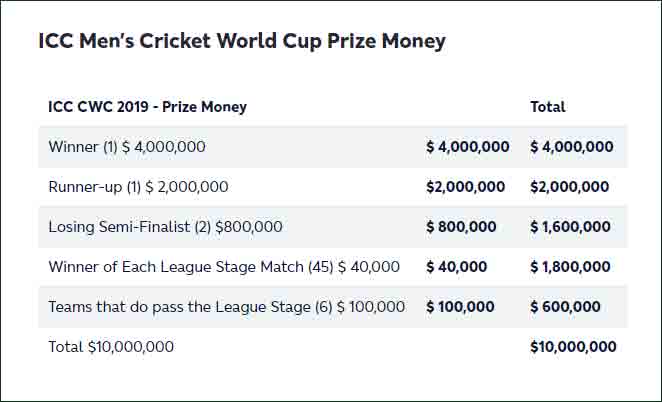Click the bold $800,000 middle-column amount
This screenshot has height=402, width=662.
461,227
